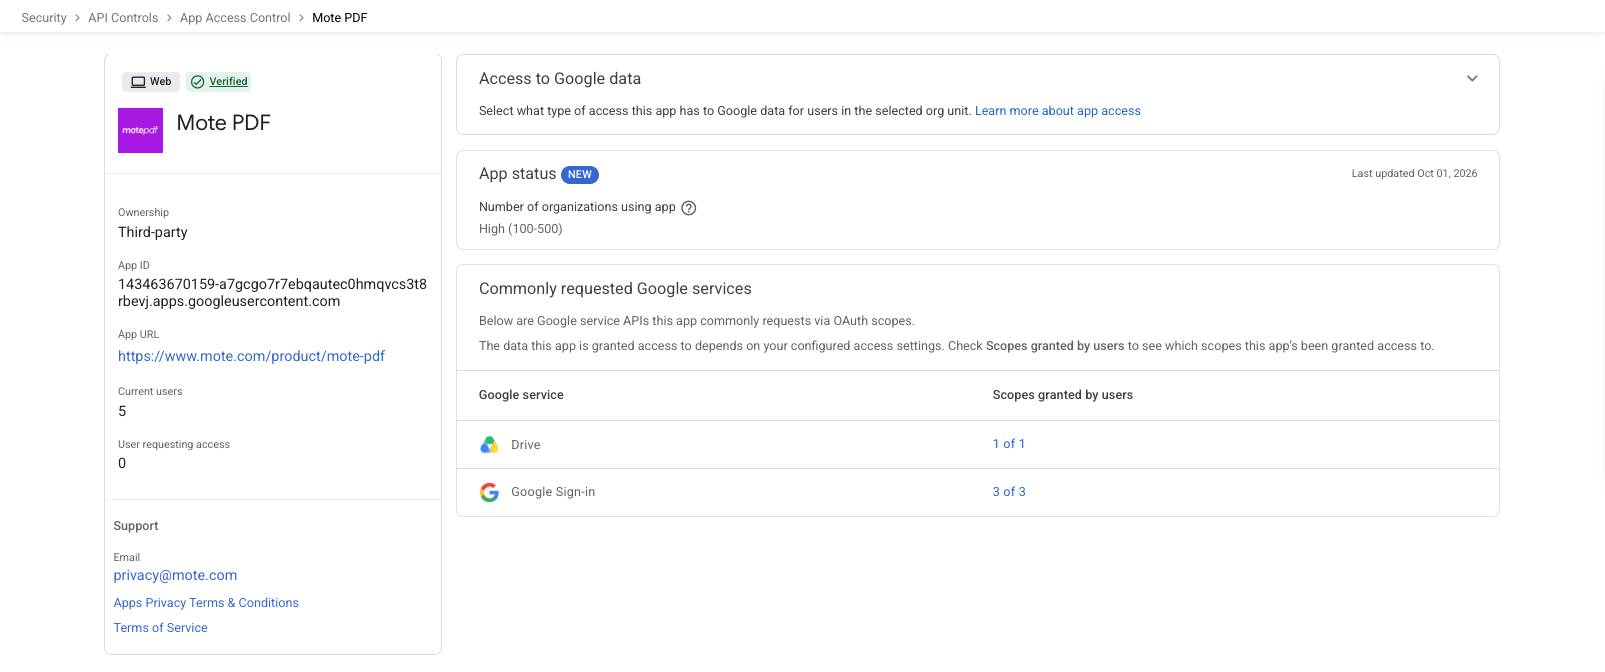
Task: Click the 'App status' heading
Action: [x=517, y=174]
